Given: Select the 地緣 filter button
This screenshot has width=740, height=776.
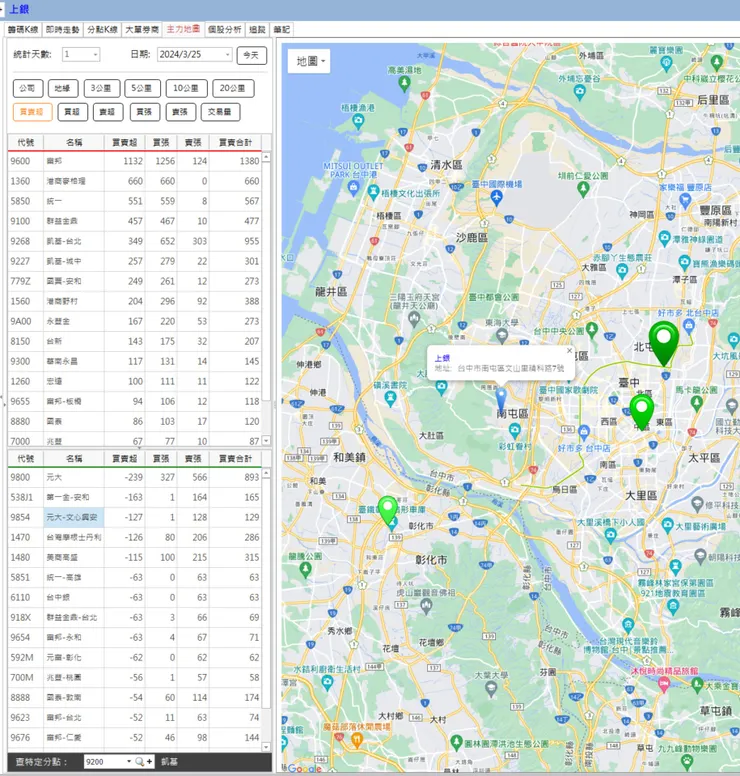Looking at the screenshot, I should click(x=63, y=88).
